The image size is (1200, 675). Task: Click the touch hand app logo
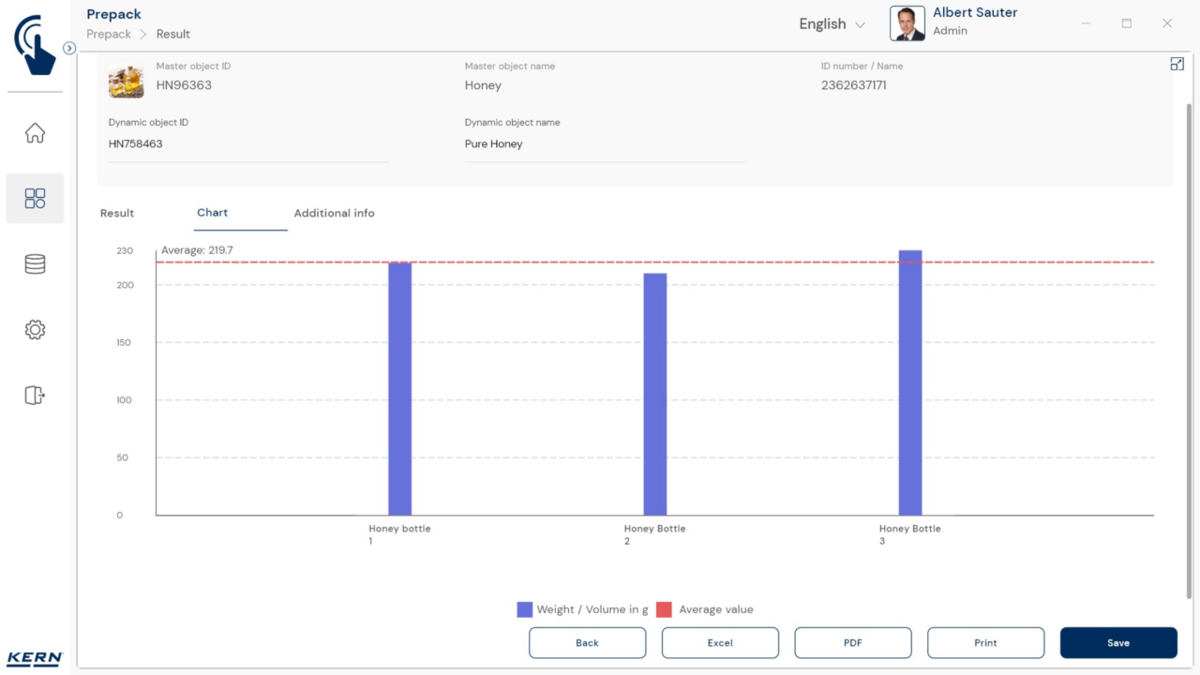[x=35, y=45]
